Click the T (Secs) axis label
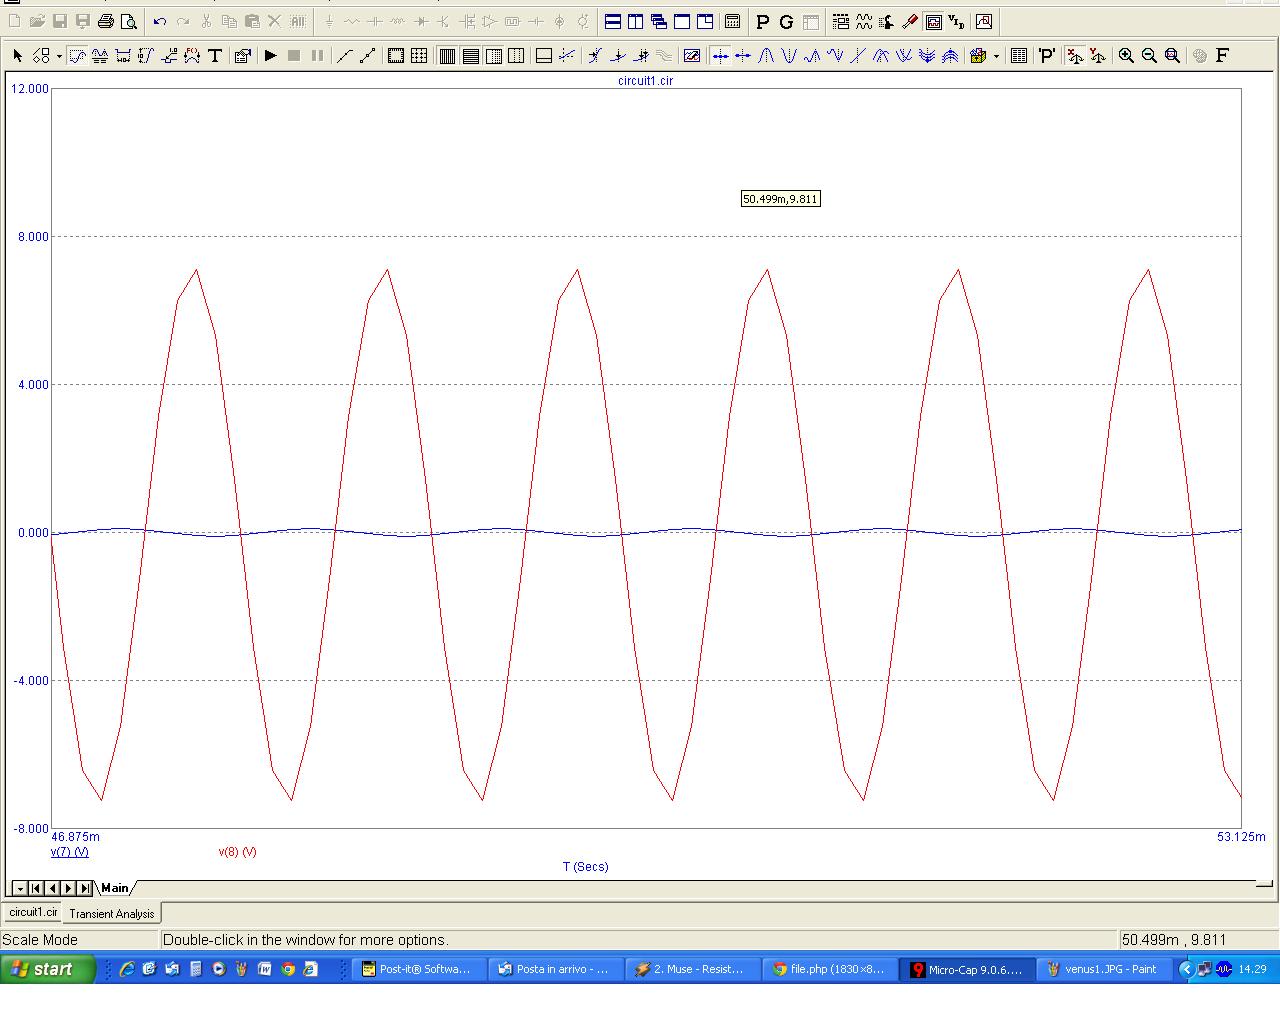The image size is (1280, 1024). tap(585, 867)
